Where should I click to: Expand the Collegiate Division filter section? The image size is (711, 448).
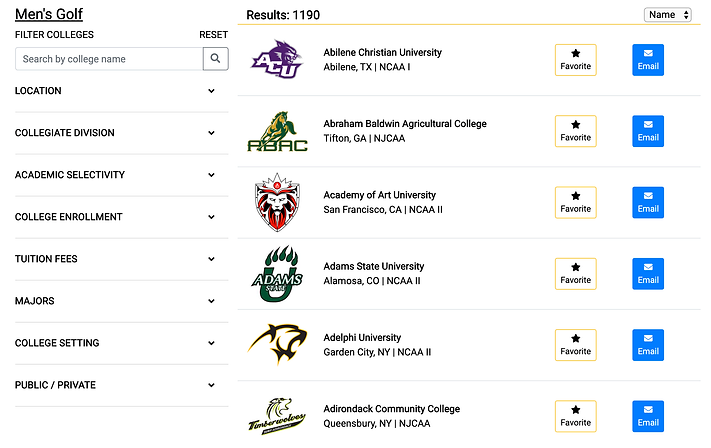tap(115, 133)
